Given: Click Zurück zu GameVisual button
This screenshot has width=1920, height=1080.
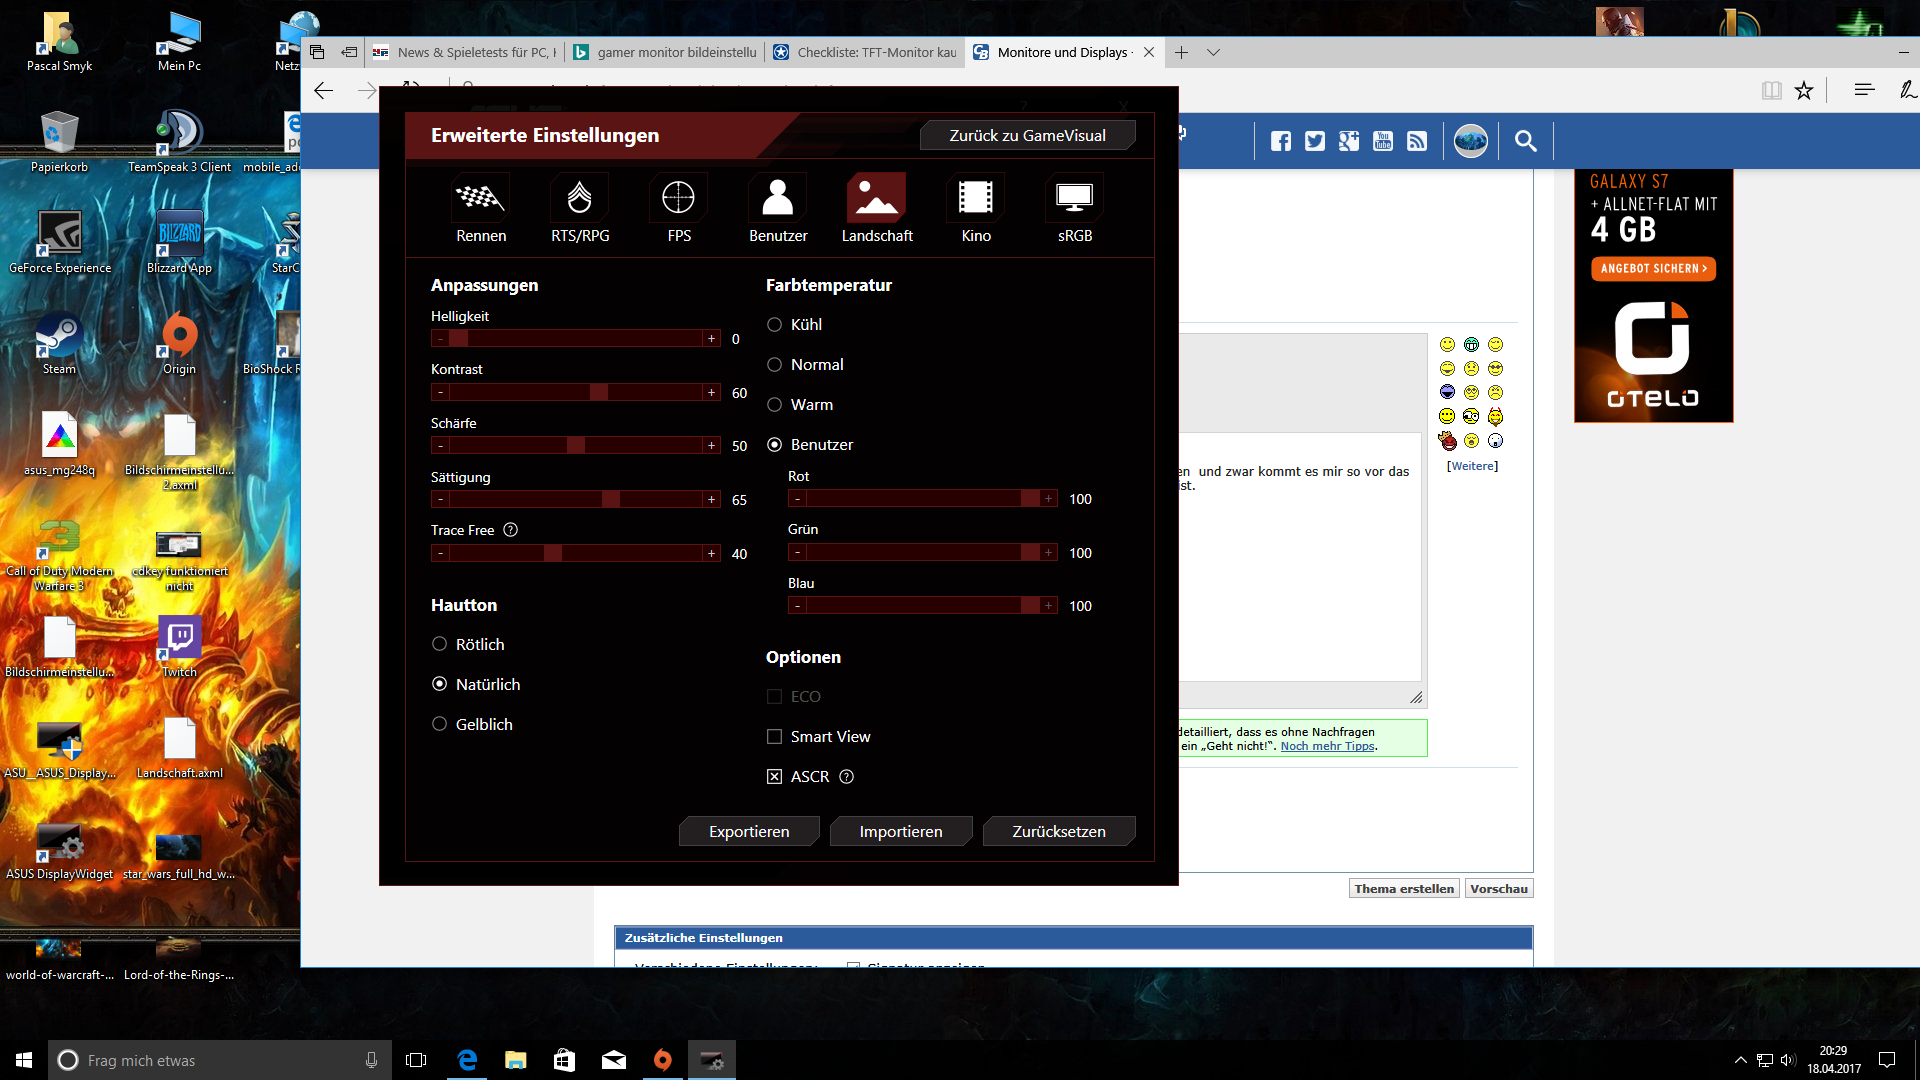Looking at the screenshot, I should click(x=1027, y=136).
